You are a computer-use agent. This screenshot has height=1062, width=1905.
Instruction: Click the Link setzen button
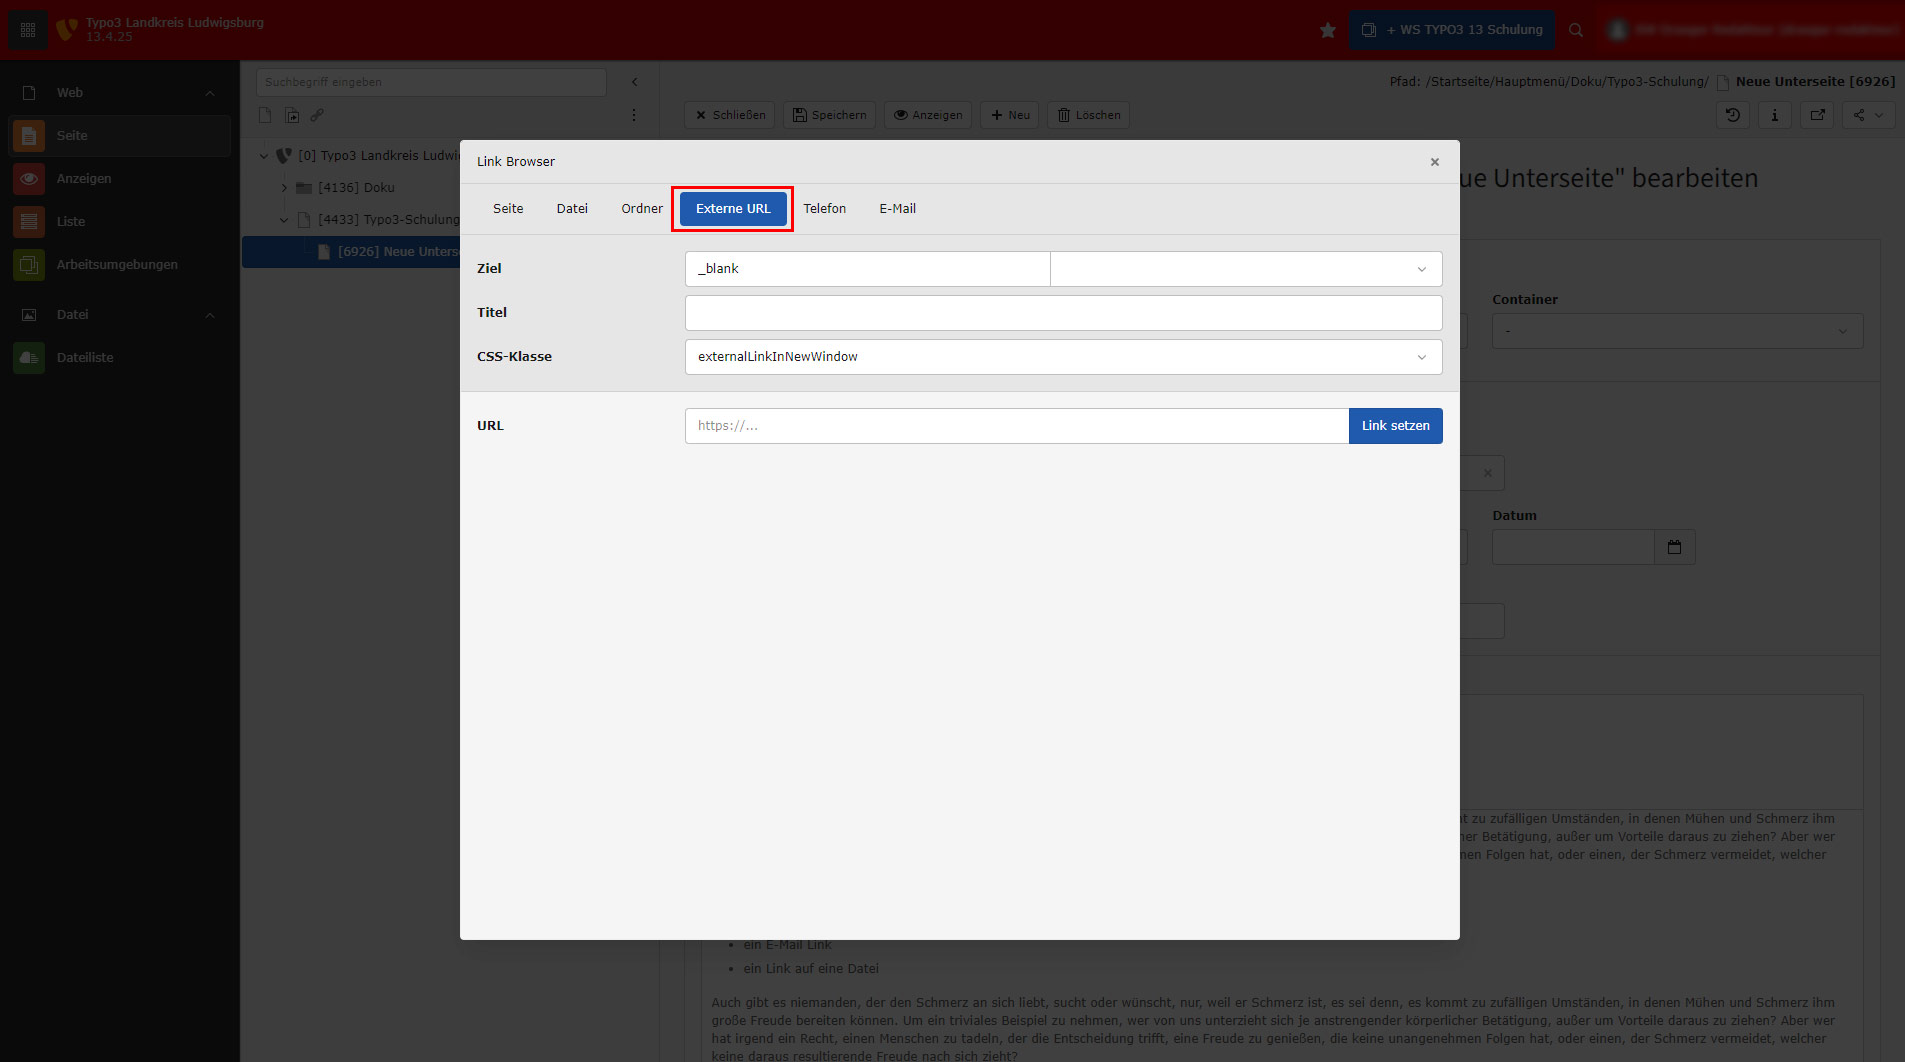(1394, 426)
